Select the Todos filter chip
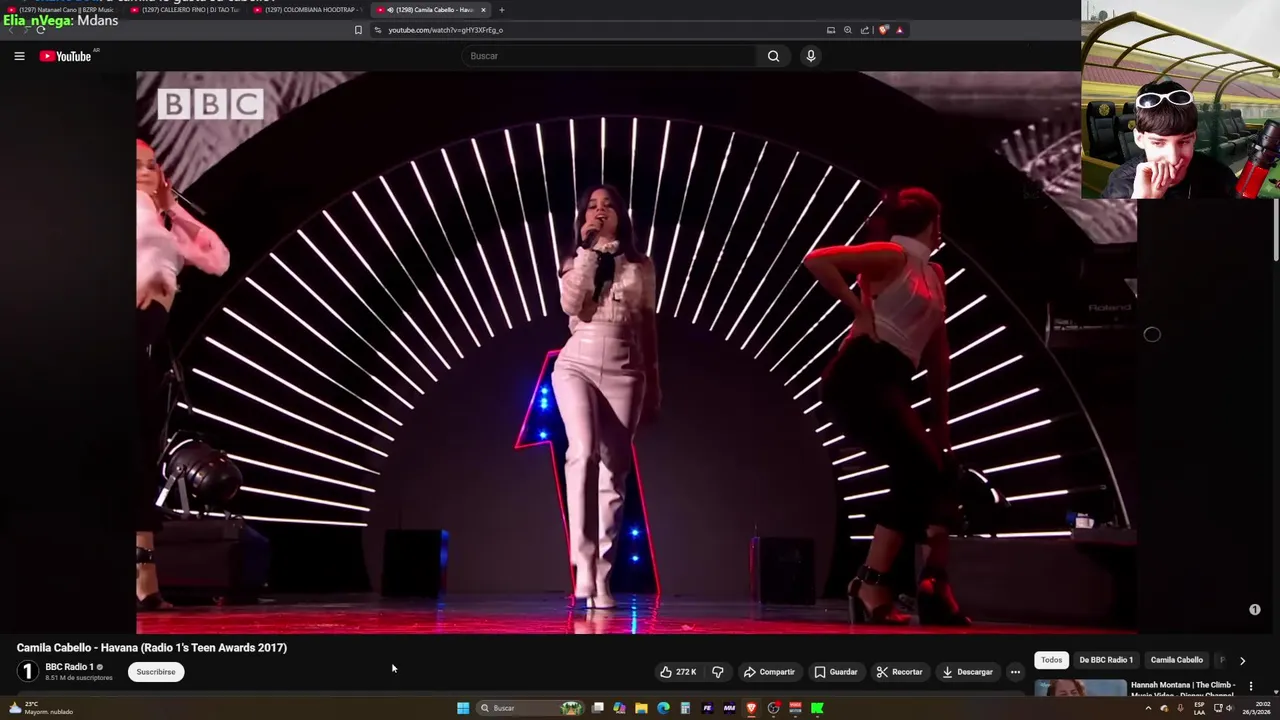This screenshot has width=1280, height=720. click(x=1051, y=660)
